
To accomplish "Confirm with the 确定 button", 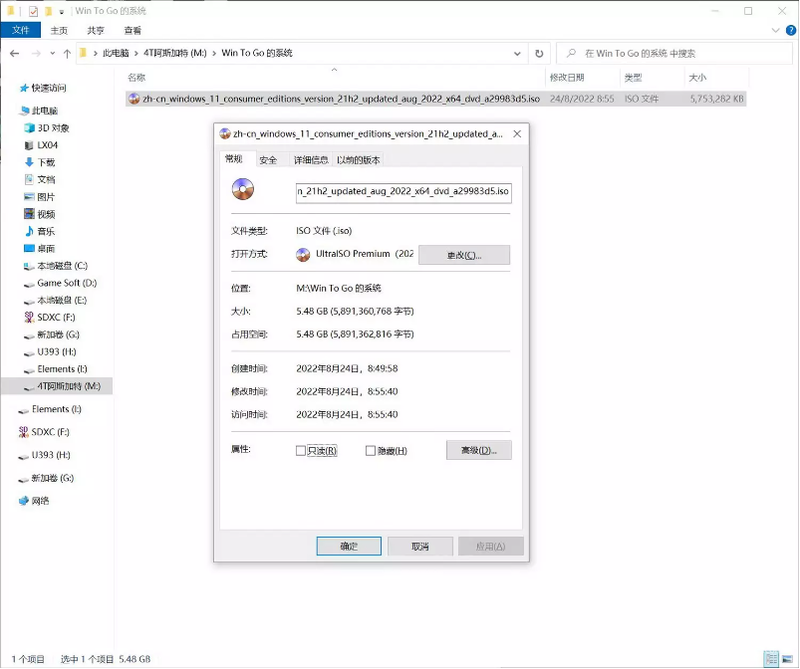I will (349, 547).
